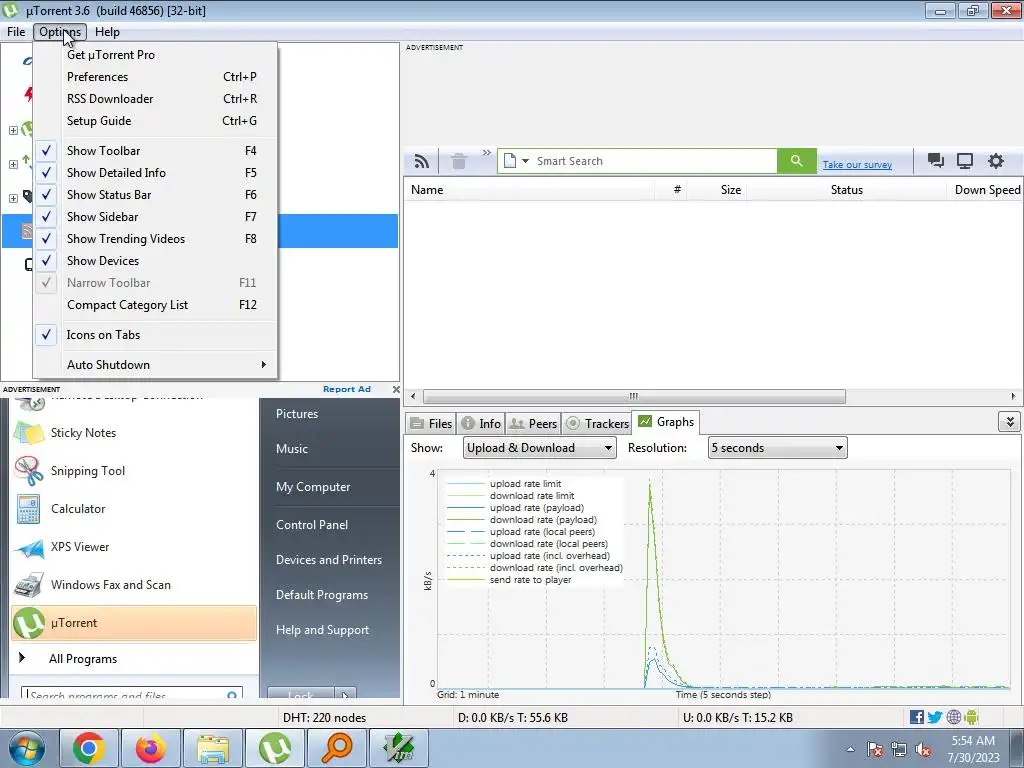1024x768 pixels.
Task: Click the network tray icon
Action: (899, 750)
